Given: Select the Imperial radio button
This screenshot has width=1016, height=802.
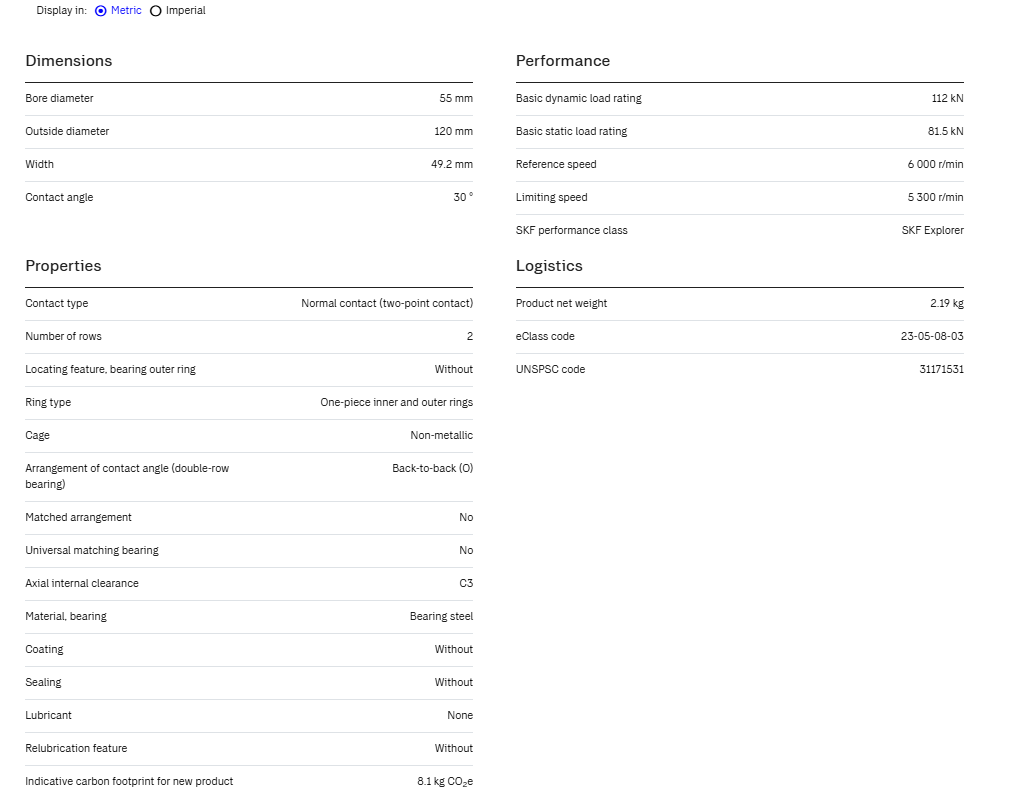Looking at the screenshot, I should (156, 11).
